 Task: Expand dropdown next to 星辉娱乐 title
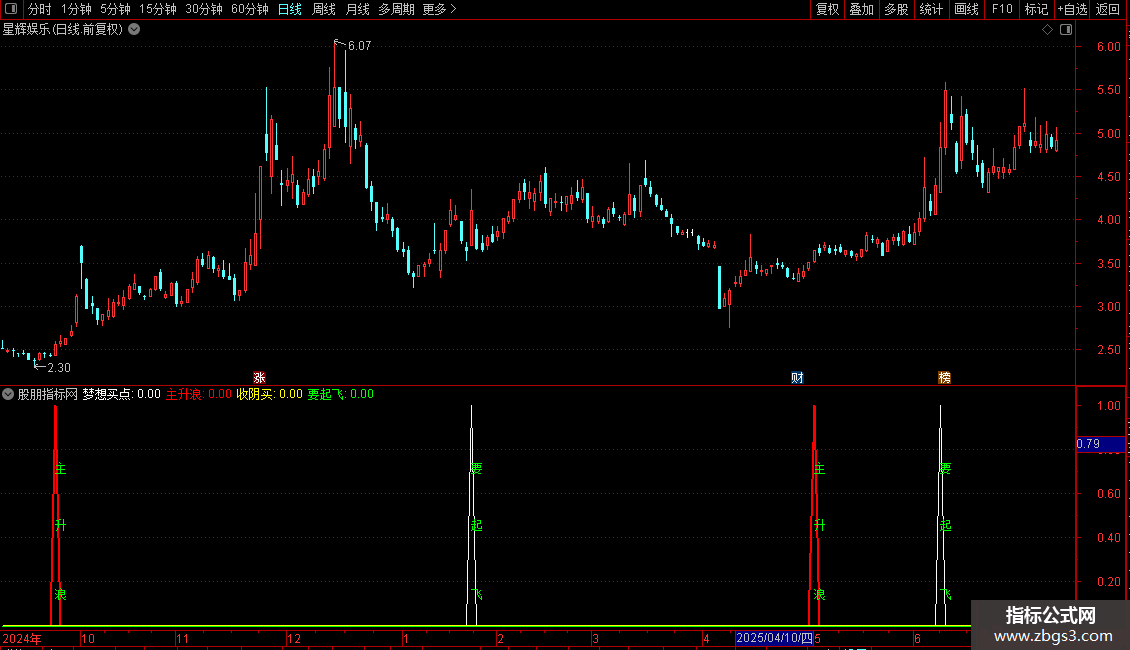click(134, 30)
